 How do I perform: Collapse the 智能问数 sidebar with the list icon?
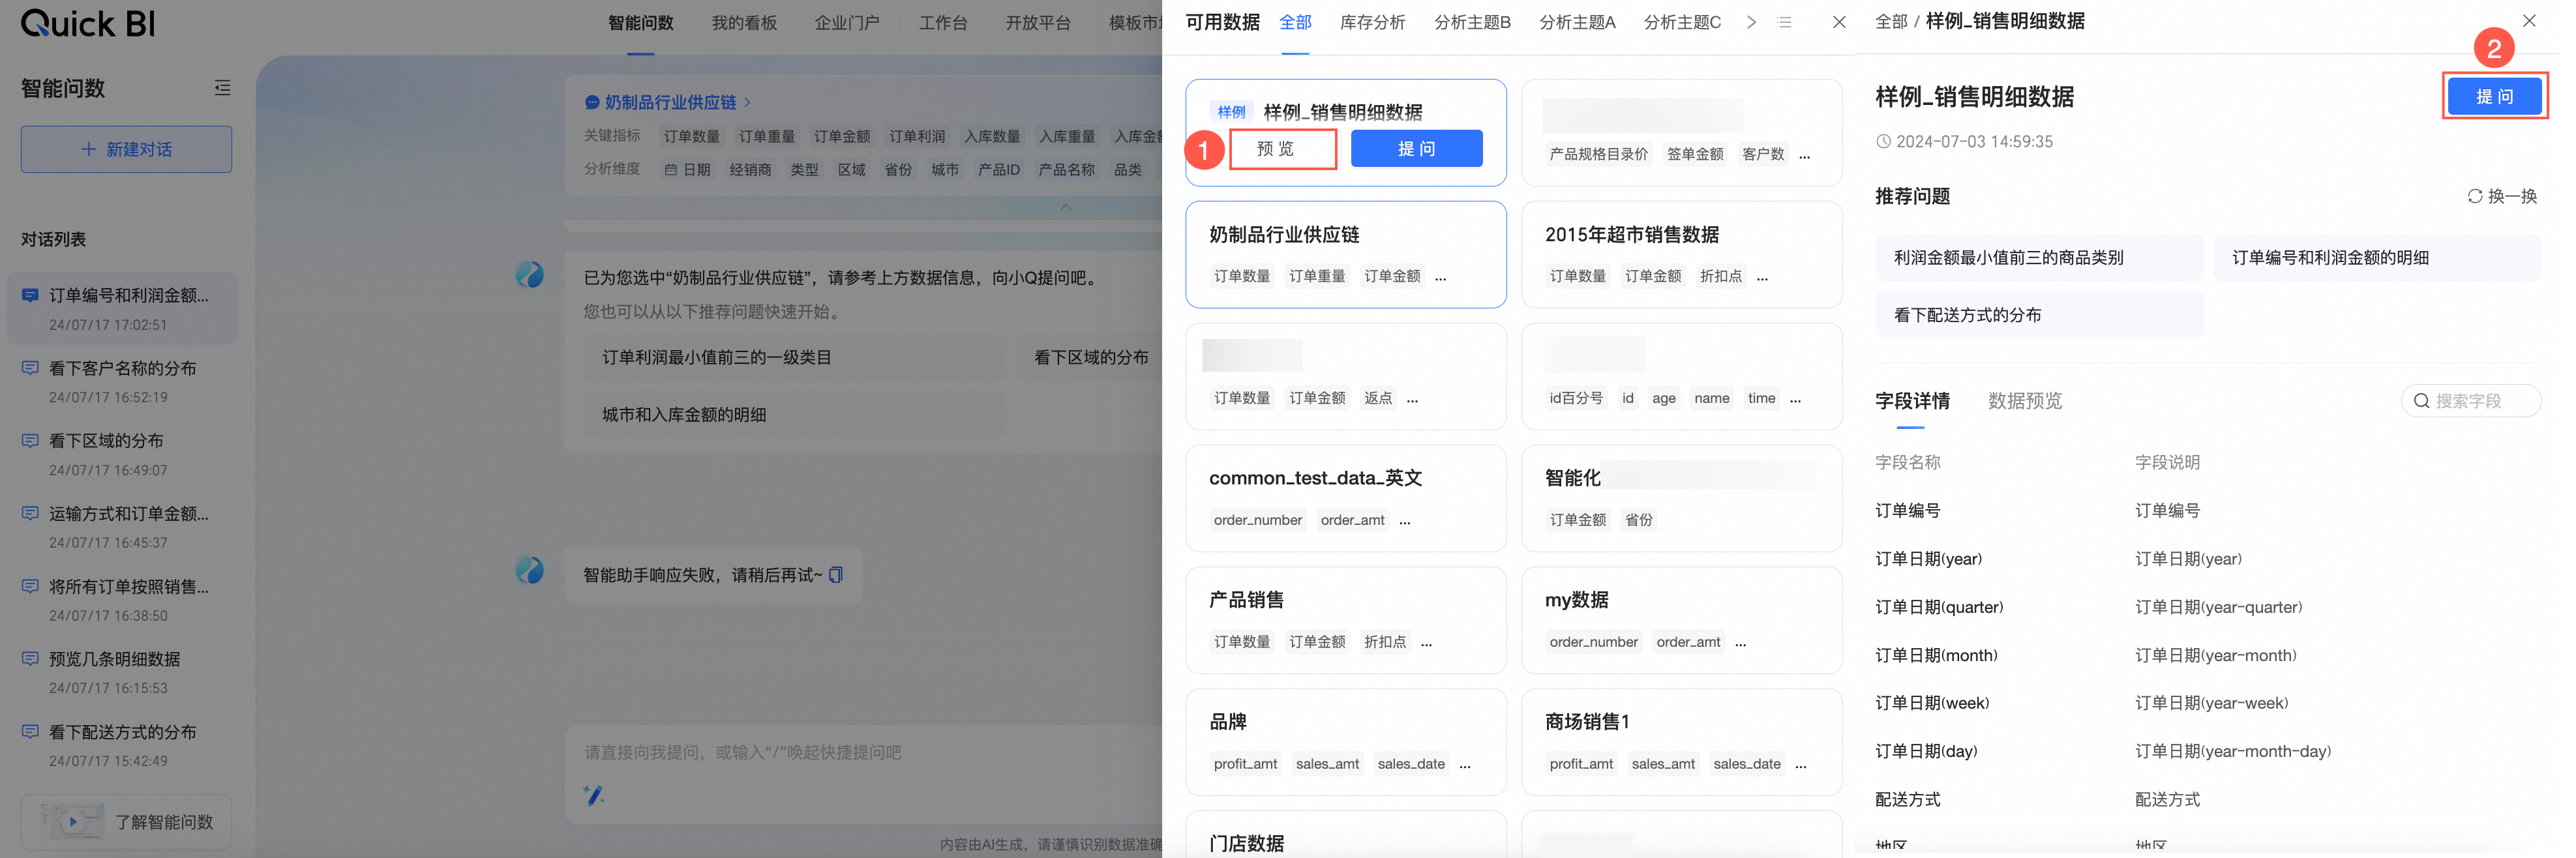222,88
